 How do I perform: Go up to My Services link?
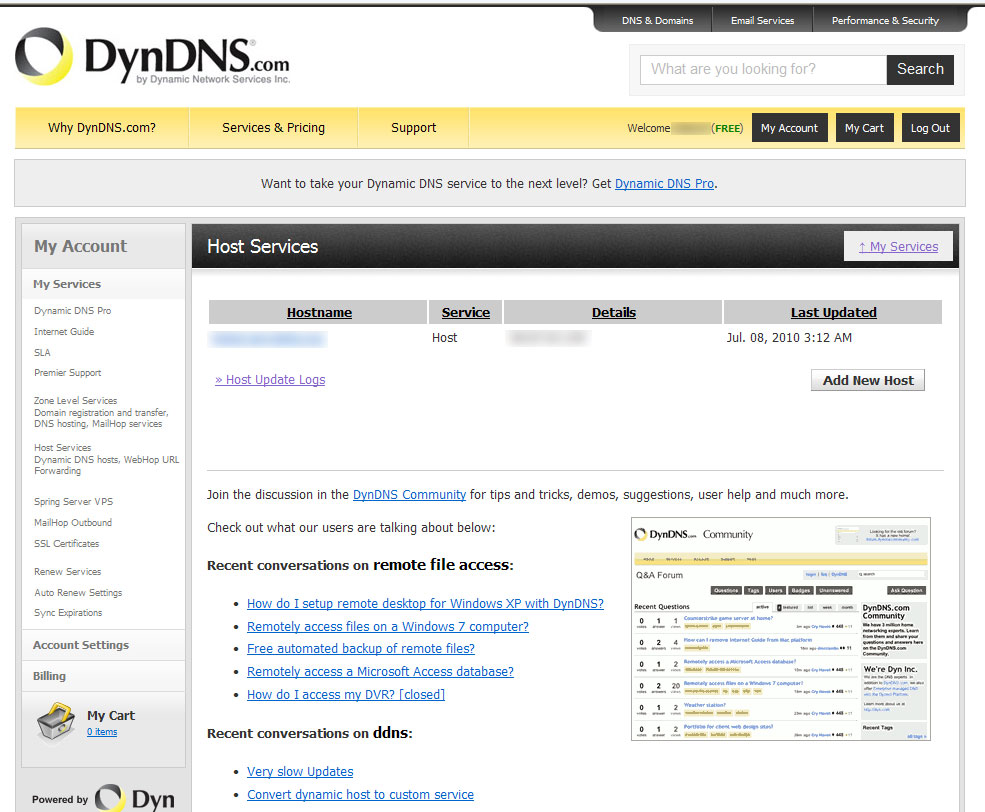[x=898, y=246]
